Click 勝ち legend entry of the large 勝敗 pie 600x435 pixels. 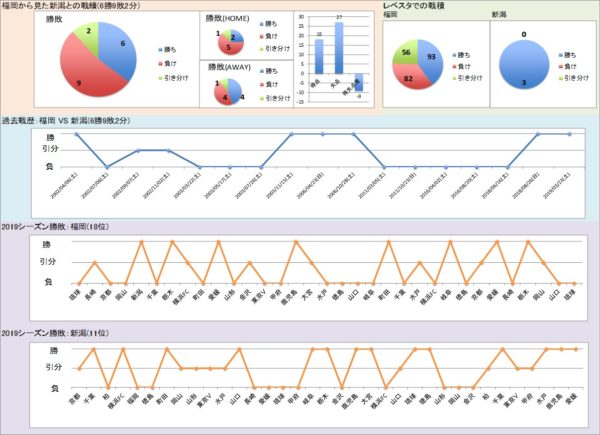[x=167, y=50]
